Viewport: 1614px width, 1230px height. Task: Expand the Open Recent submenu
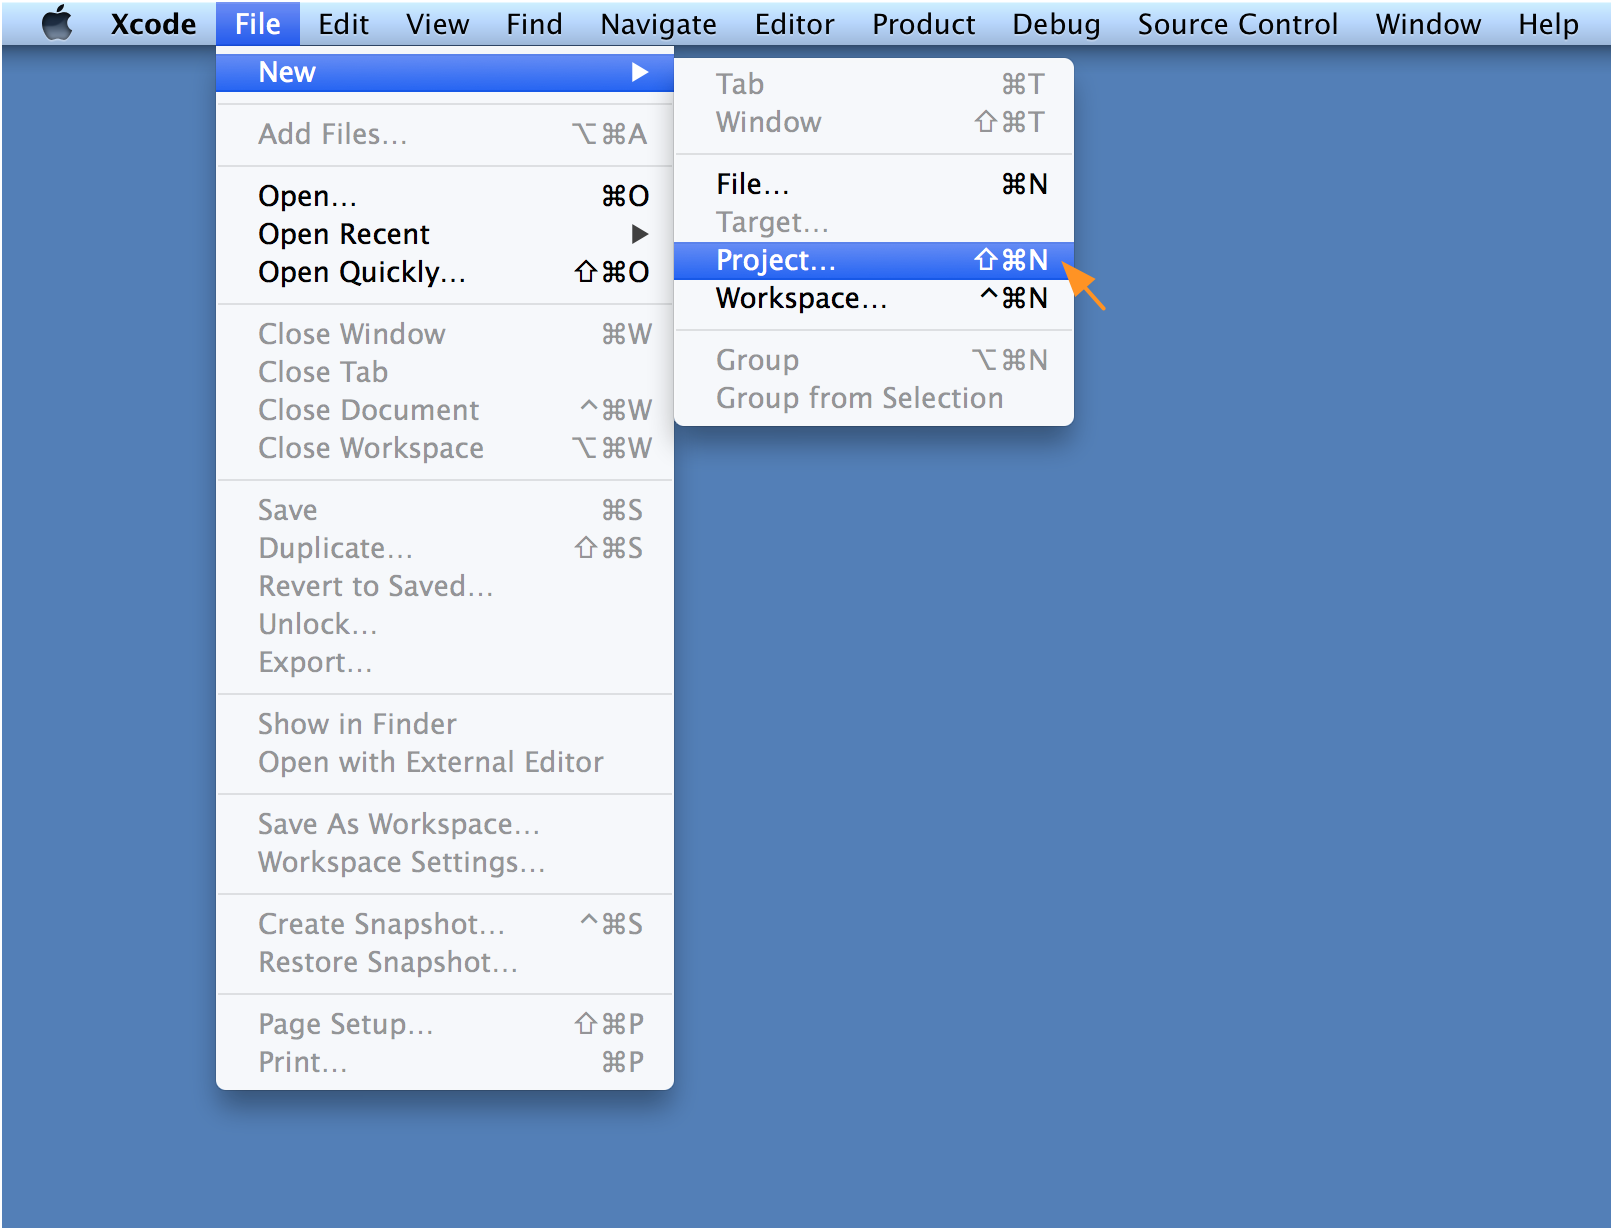click(445, 234)
